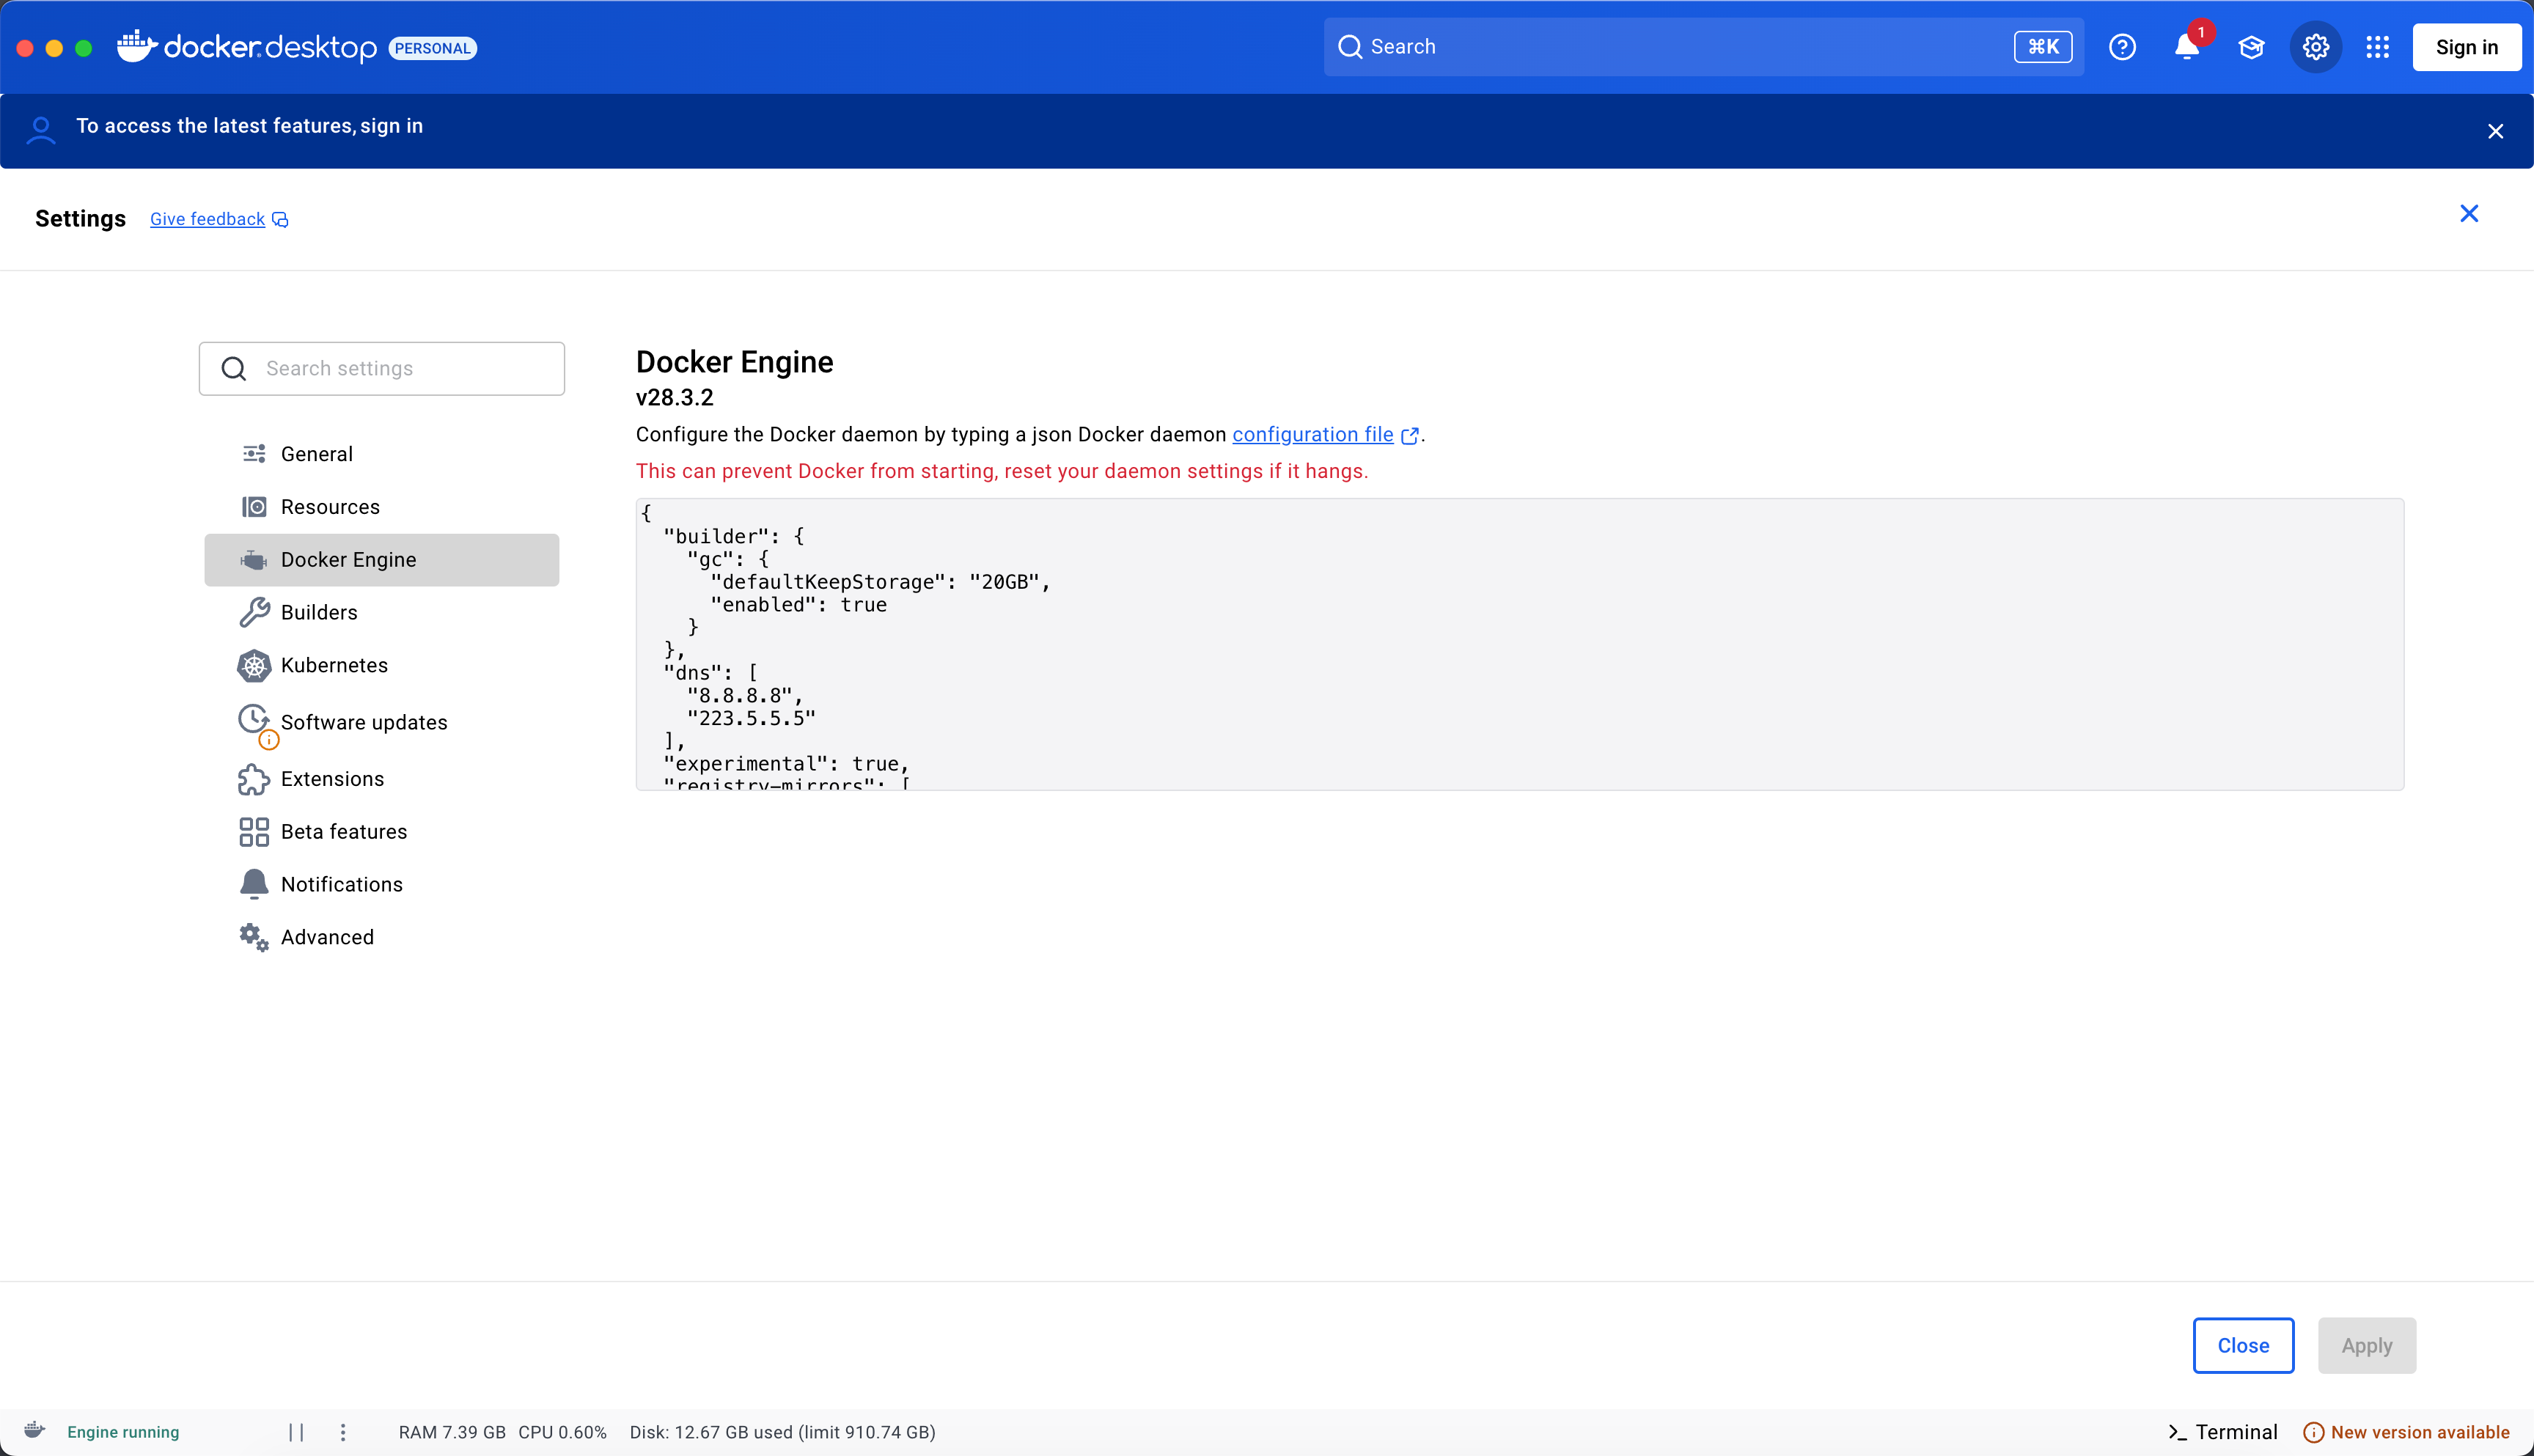The width and height of the screenshot is (2534, 1456).
Task: Open the Learning center graduation cap icon
Action: coord(2251,47)
